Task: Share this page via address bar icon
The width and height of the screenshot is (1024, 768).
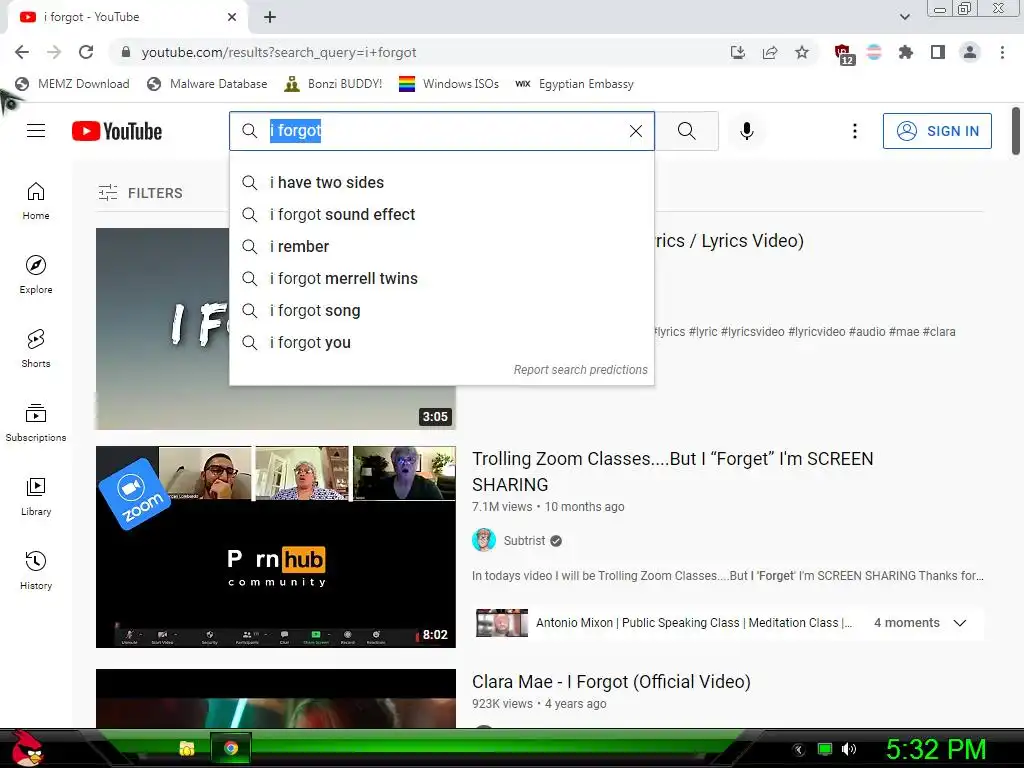Action: 770,52
